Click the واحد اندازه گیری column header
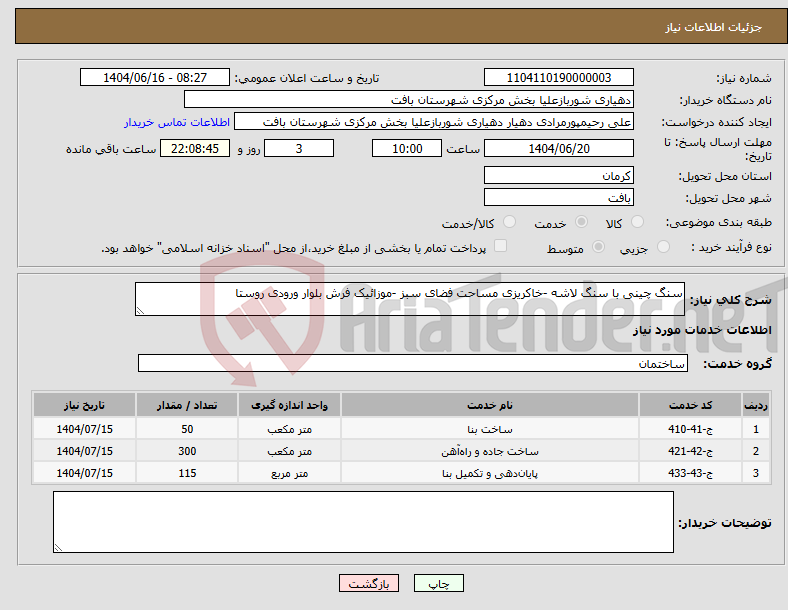The width and height of the screenshot is (788, 610). point(289,405)
